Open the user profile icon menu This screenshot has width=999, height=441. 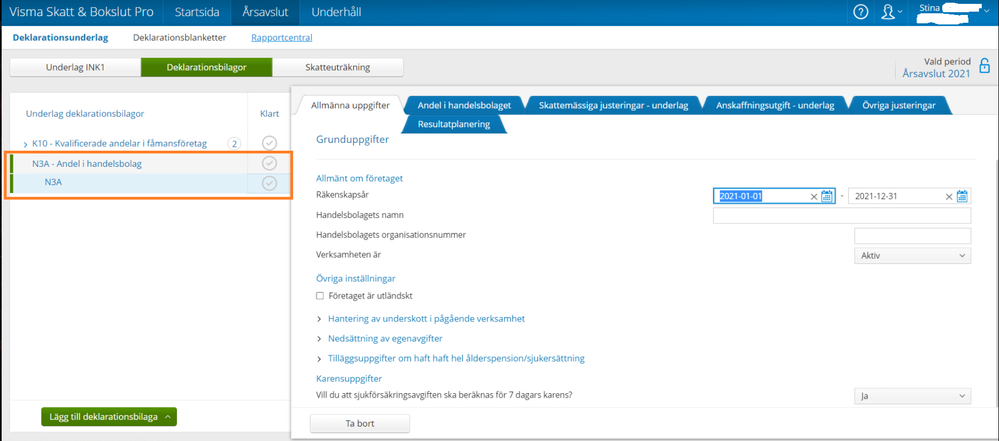(887, 12)
